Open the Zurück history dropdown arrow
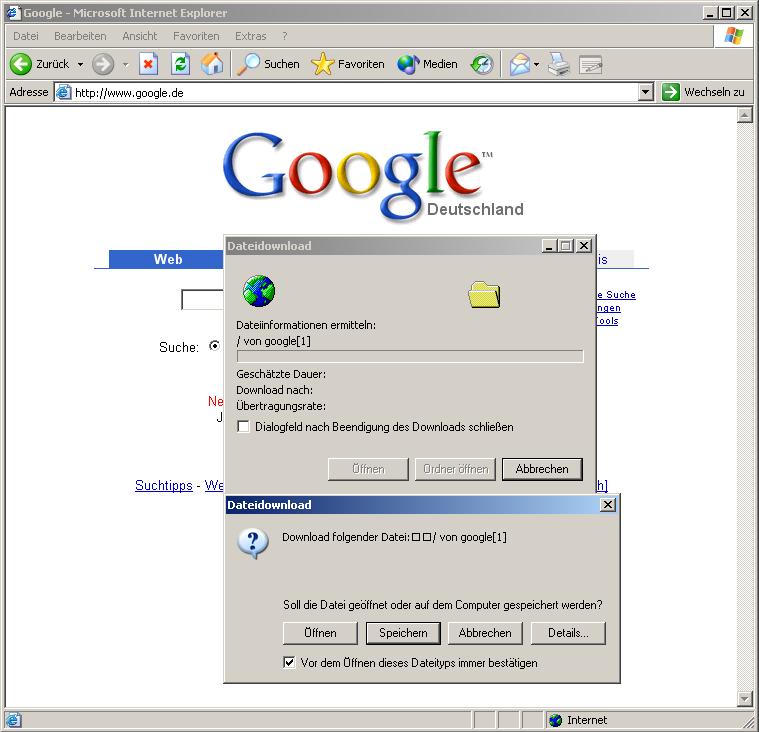 tap(80, 64)
